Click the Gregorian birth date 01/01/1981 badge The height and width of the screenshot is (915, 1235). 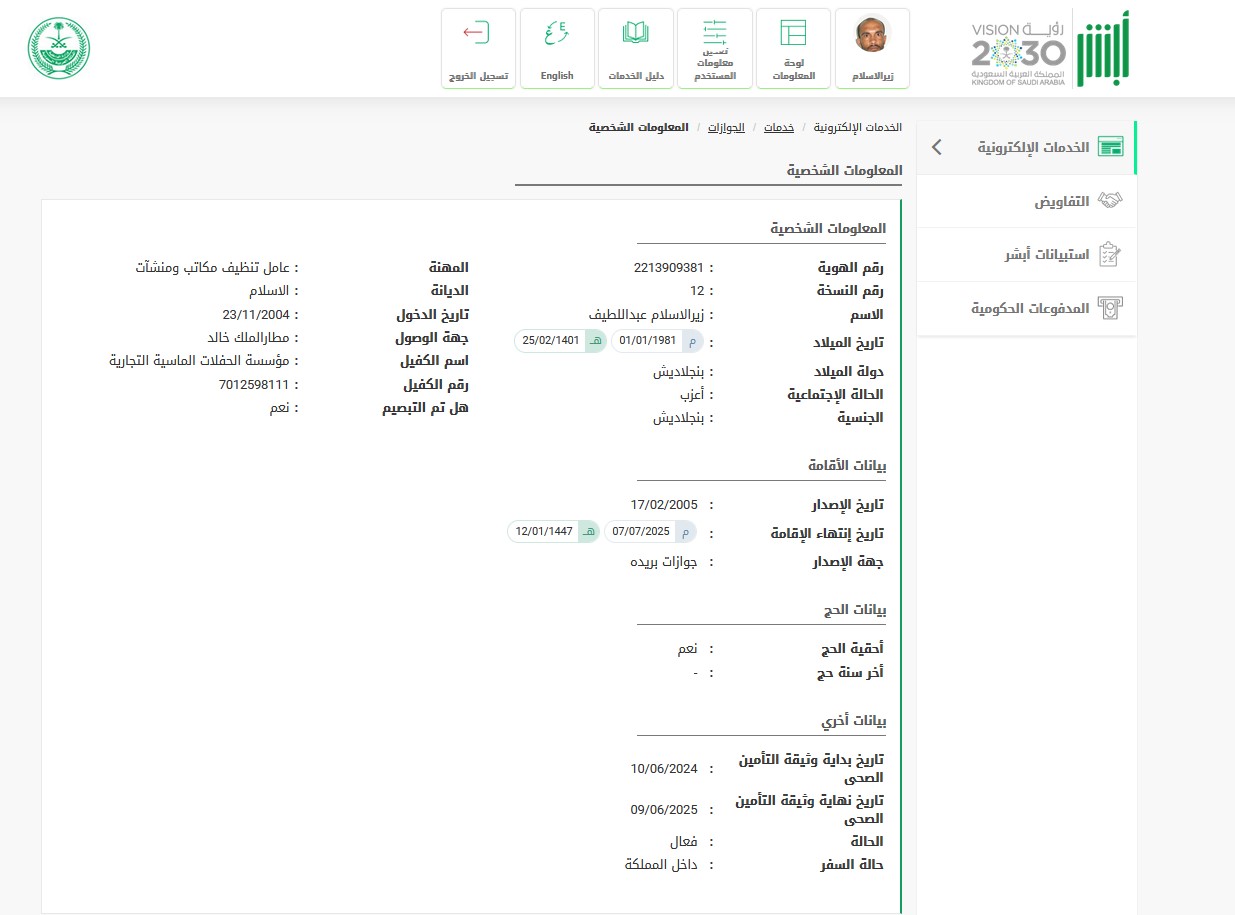coord(657,341)
